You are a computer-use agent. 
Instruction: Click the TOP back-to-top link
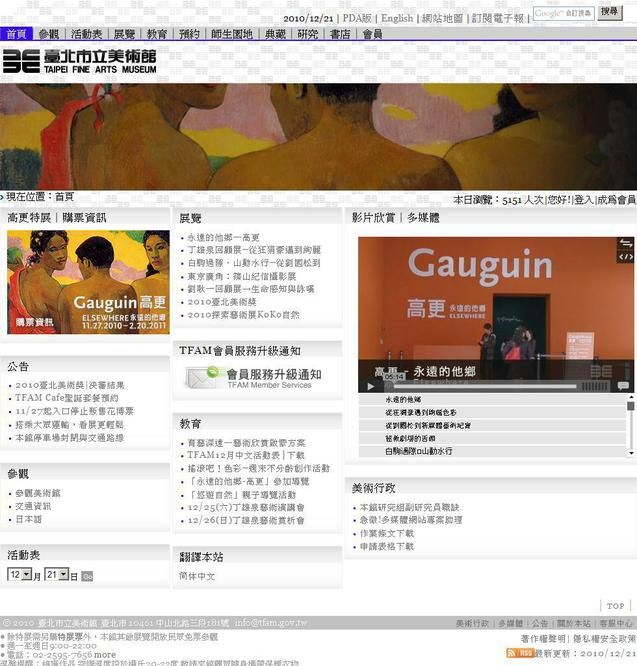[x=615, y=606]
